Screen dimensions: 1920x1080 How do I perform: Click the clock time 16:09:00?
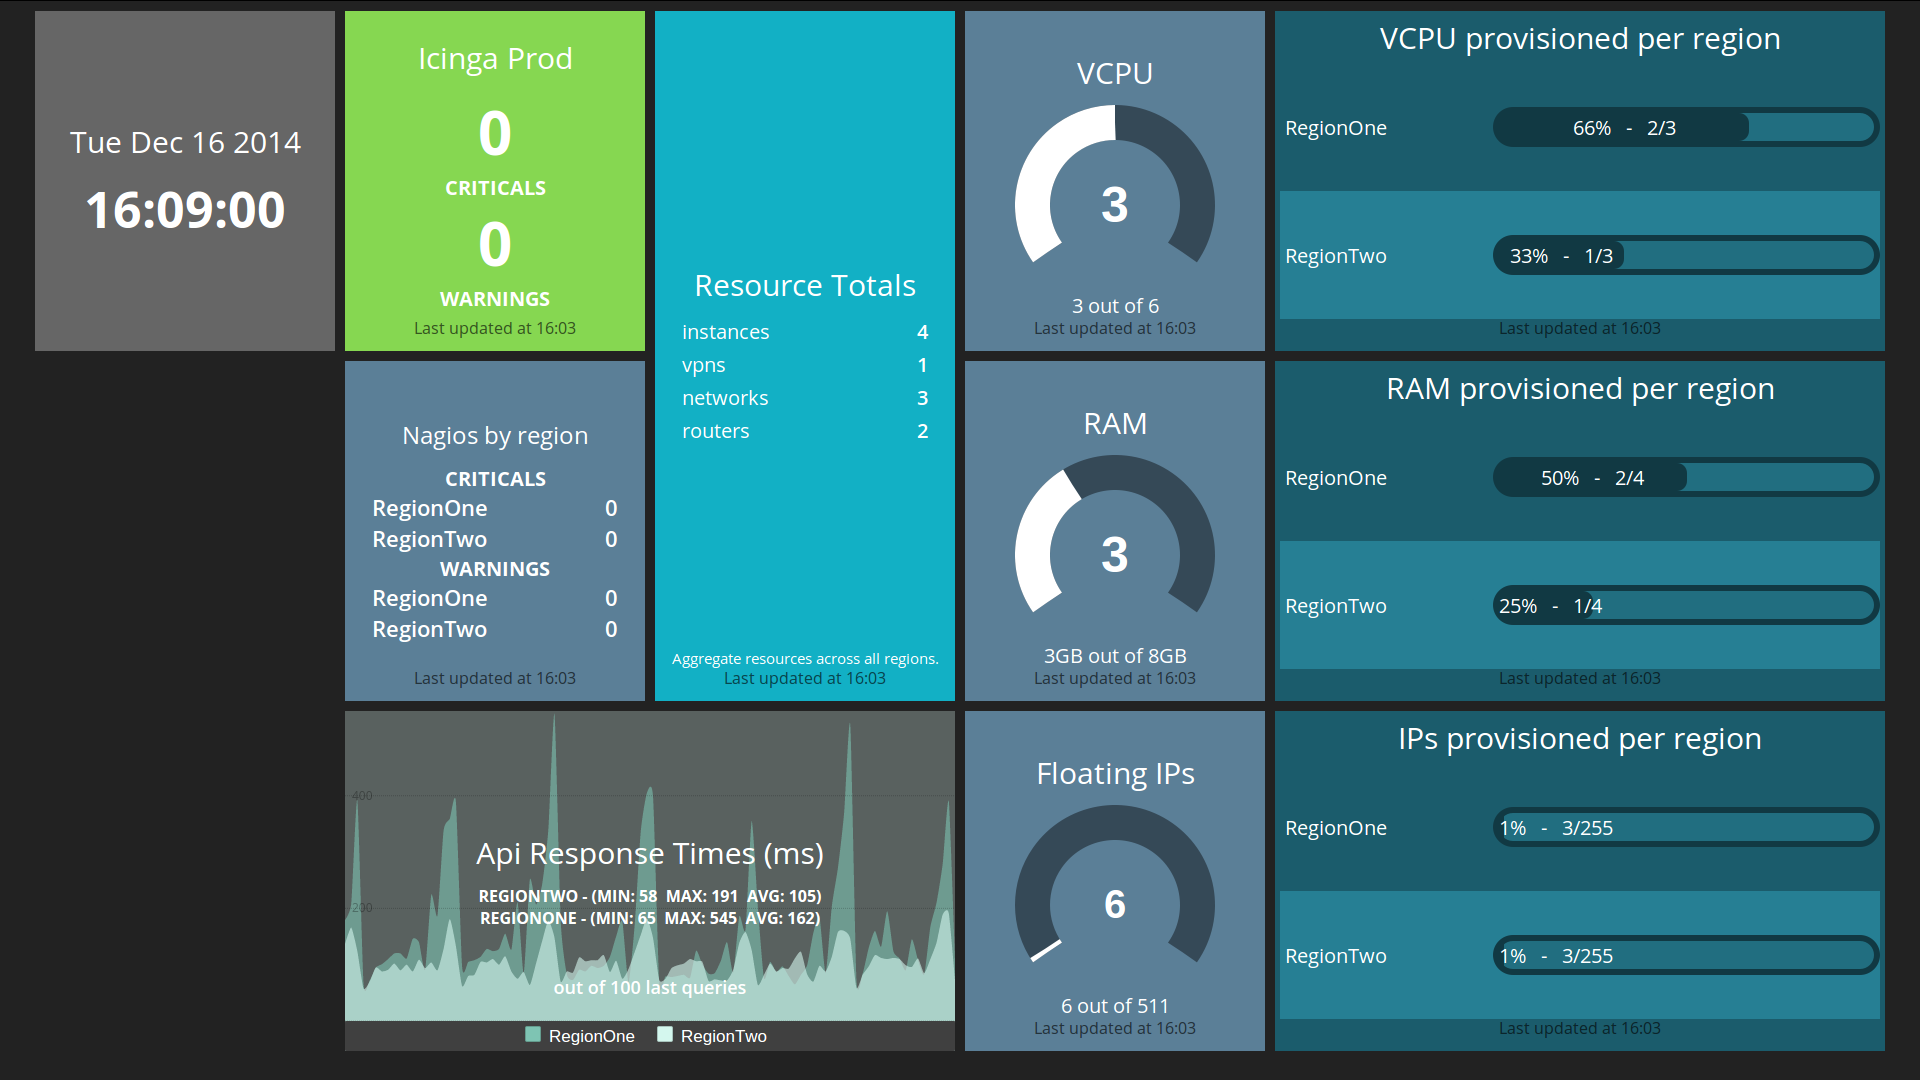click(185, 210)
